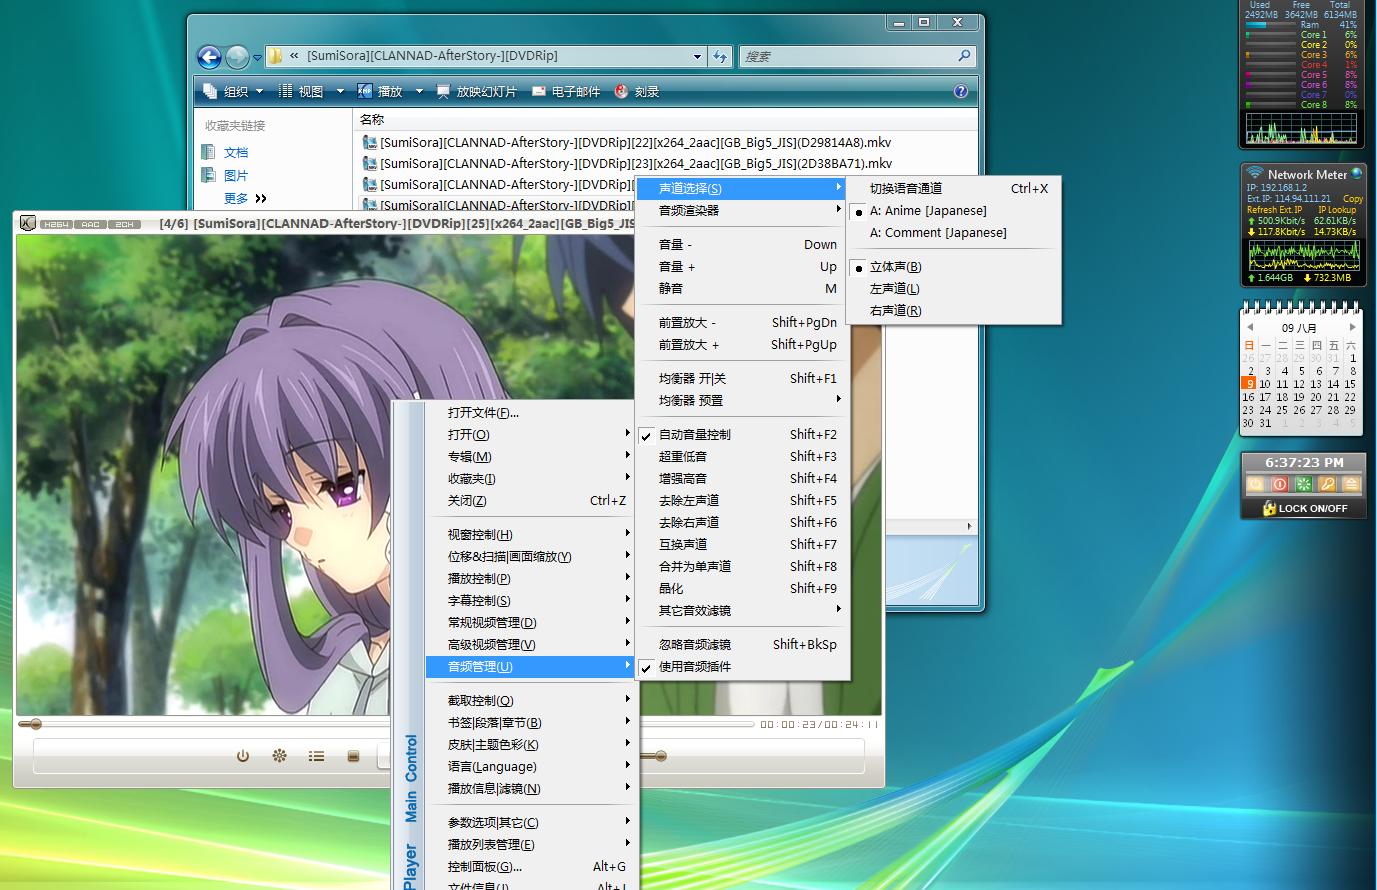This screenshot has height=890, width=1377.
Task: Open 皮肤|主题色彩(K) submenu
Action: [530, 745]
